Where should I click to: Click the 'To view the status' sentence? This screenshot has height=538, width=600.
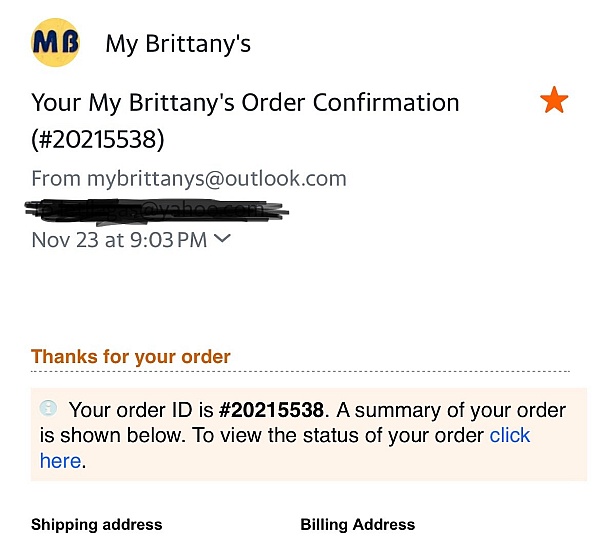[338, 436]
